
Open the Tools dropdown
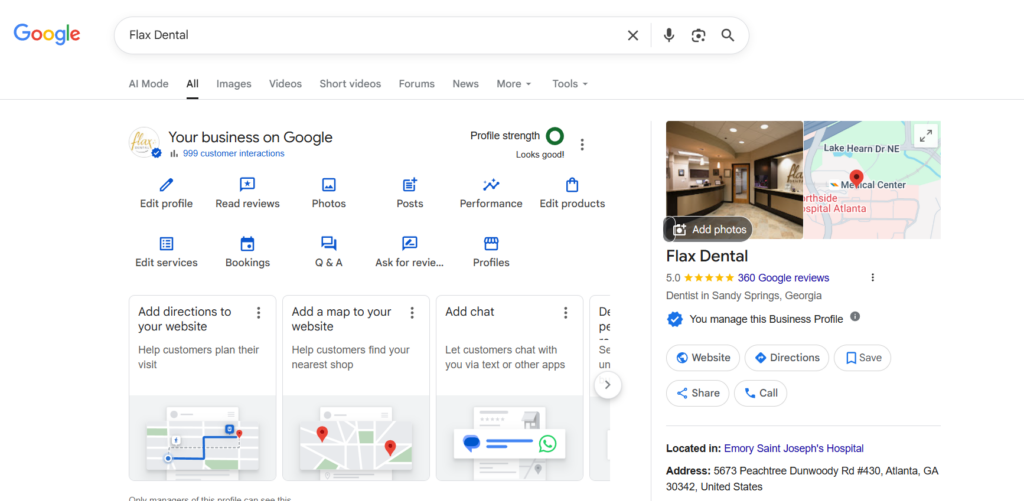[570, 84]
